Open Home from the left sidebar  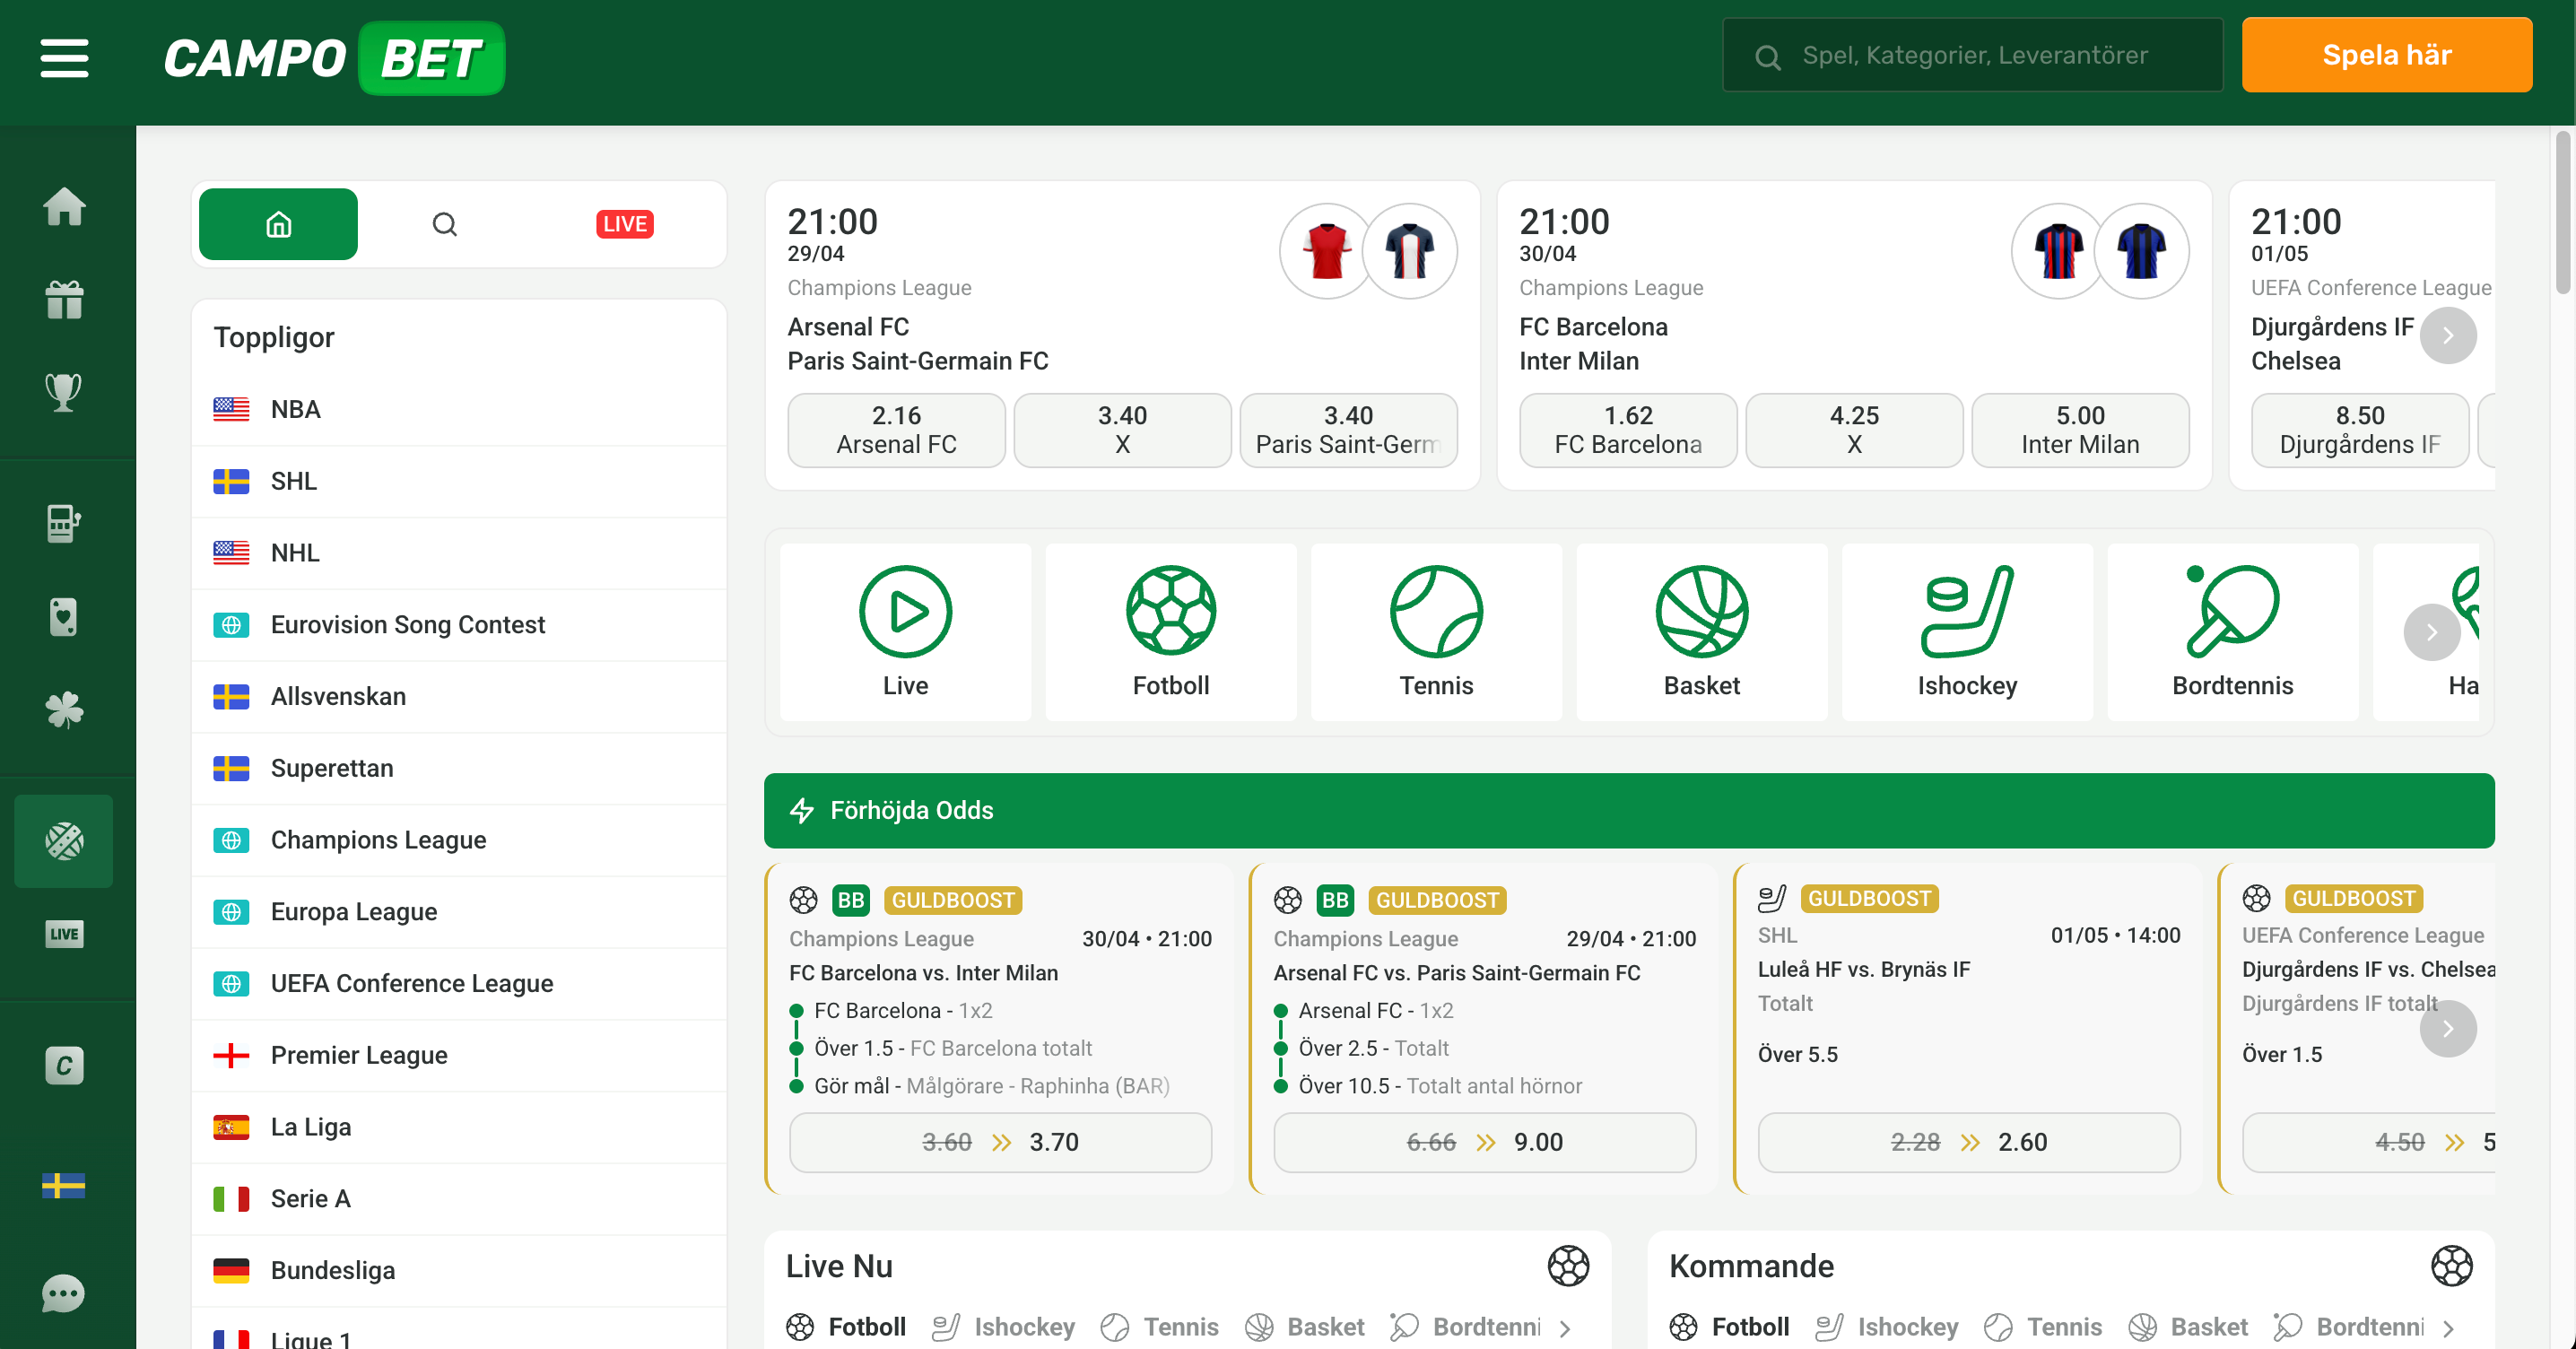coord(64,207)
